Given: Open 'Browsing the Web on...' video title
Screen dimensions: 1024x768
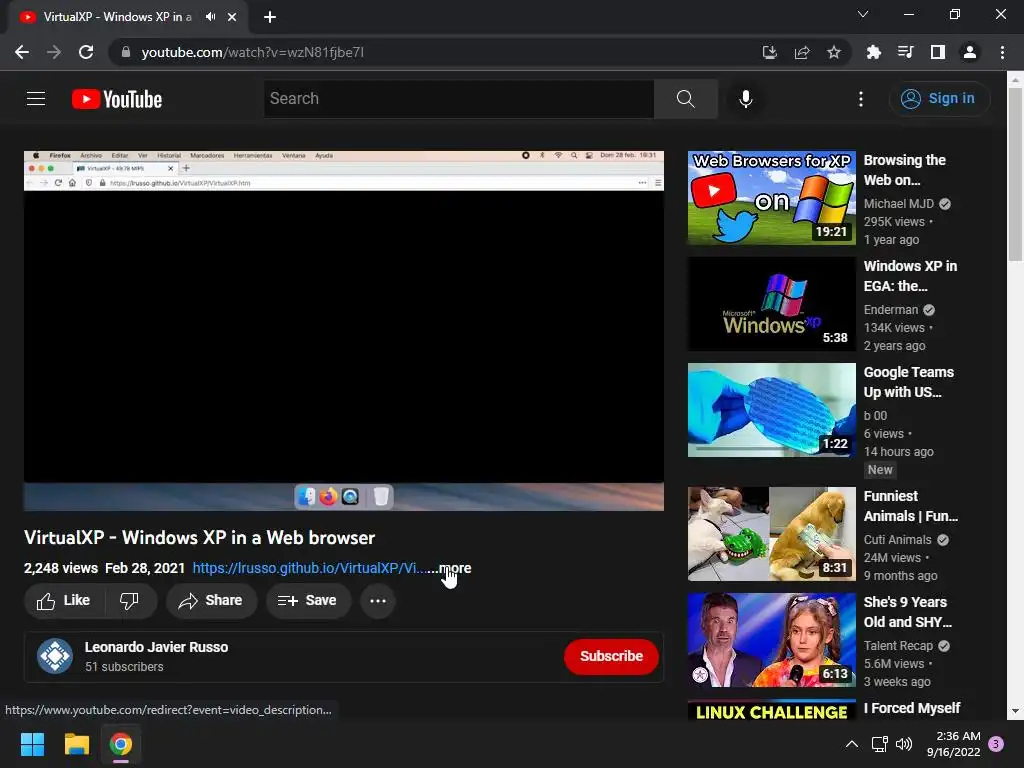Looking at the screenshot, I should (904, 170).
